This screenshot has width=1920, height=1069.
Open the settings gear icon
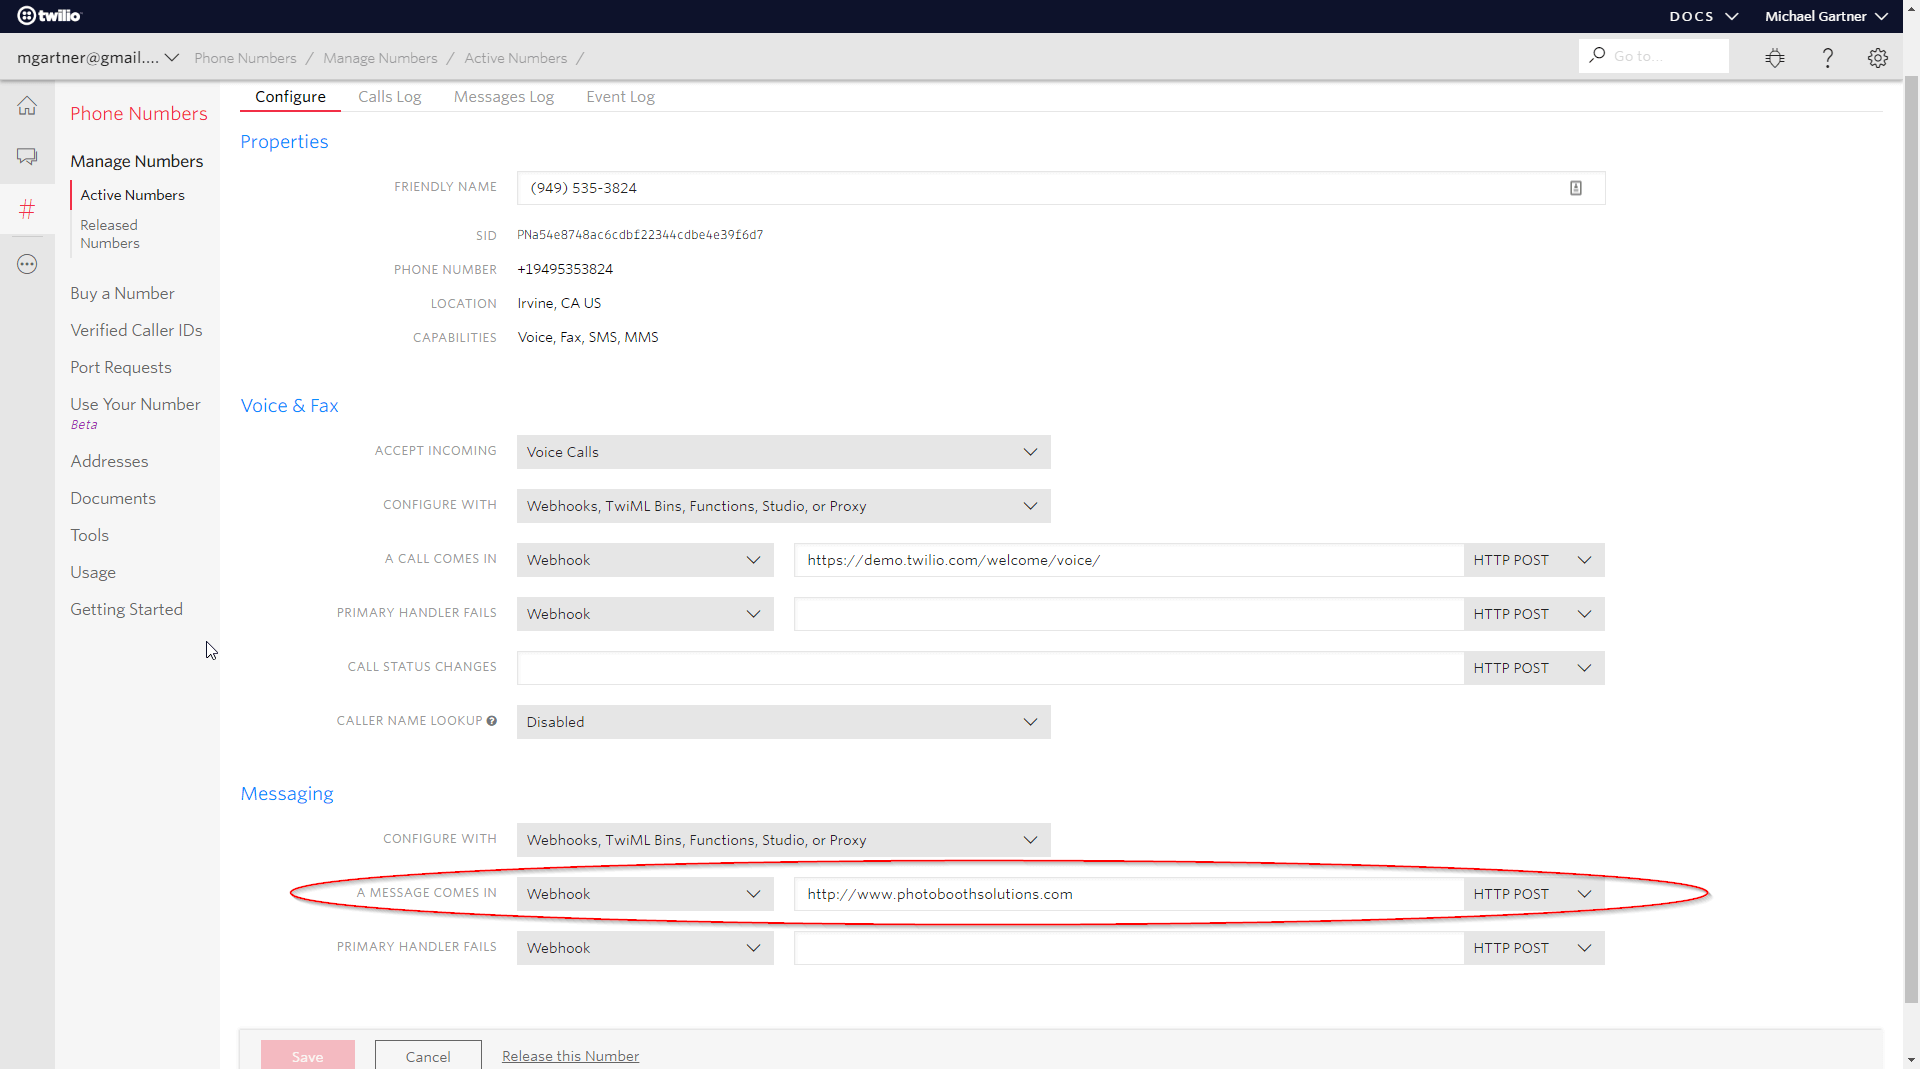[x=1878, y=58]
